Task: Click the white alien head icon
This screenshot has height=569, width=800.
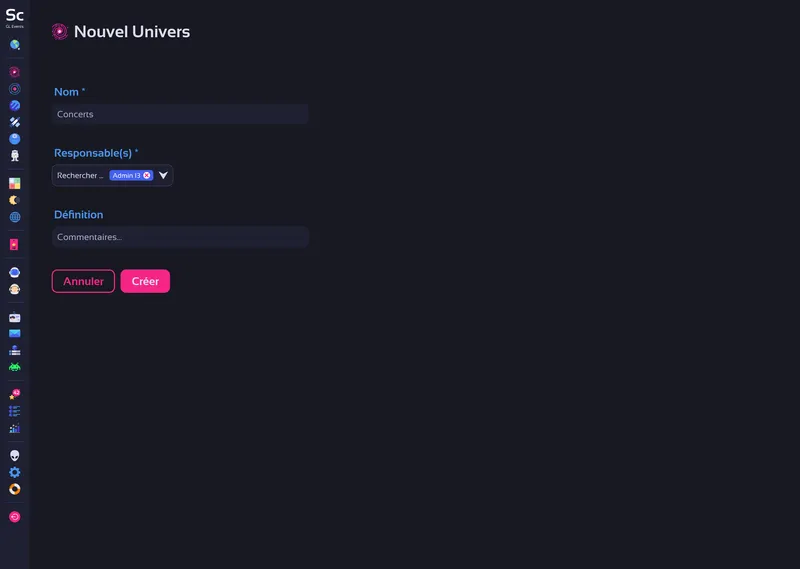Action: pos(15,455)
